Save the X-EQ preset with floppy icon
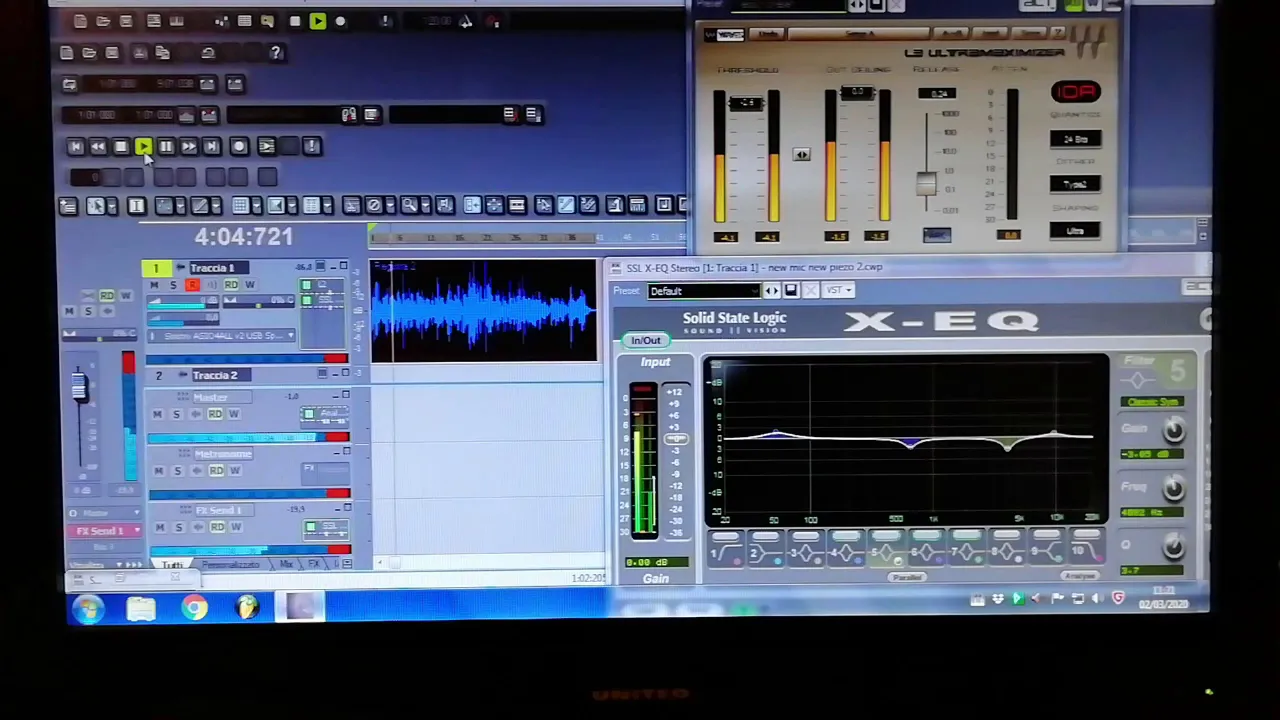Screen dimensions: 1280x720 (790, 290)
